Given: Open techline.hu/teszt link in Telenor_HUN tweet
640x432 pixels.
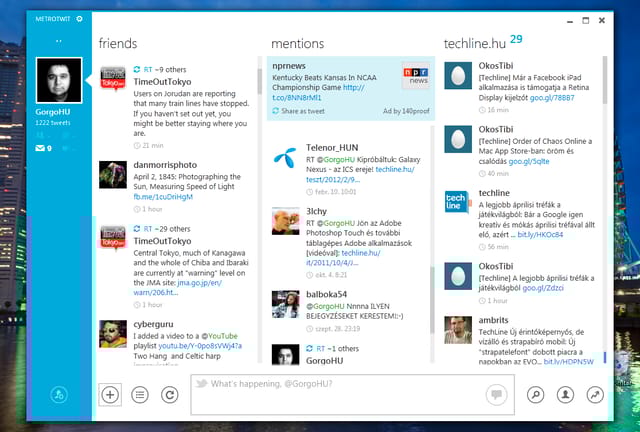Looking at the screenshot, I should (x=360, y=174).
